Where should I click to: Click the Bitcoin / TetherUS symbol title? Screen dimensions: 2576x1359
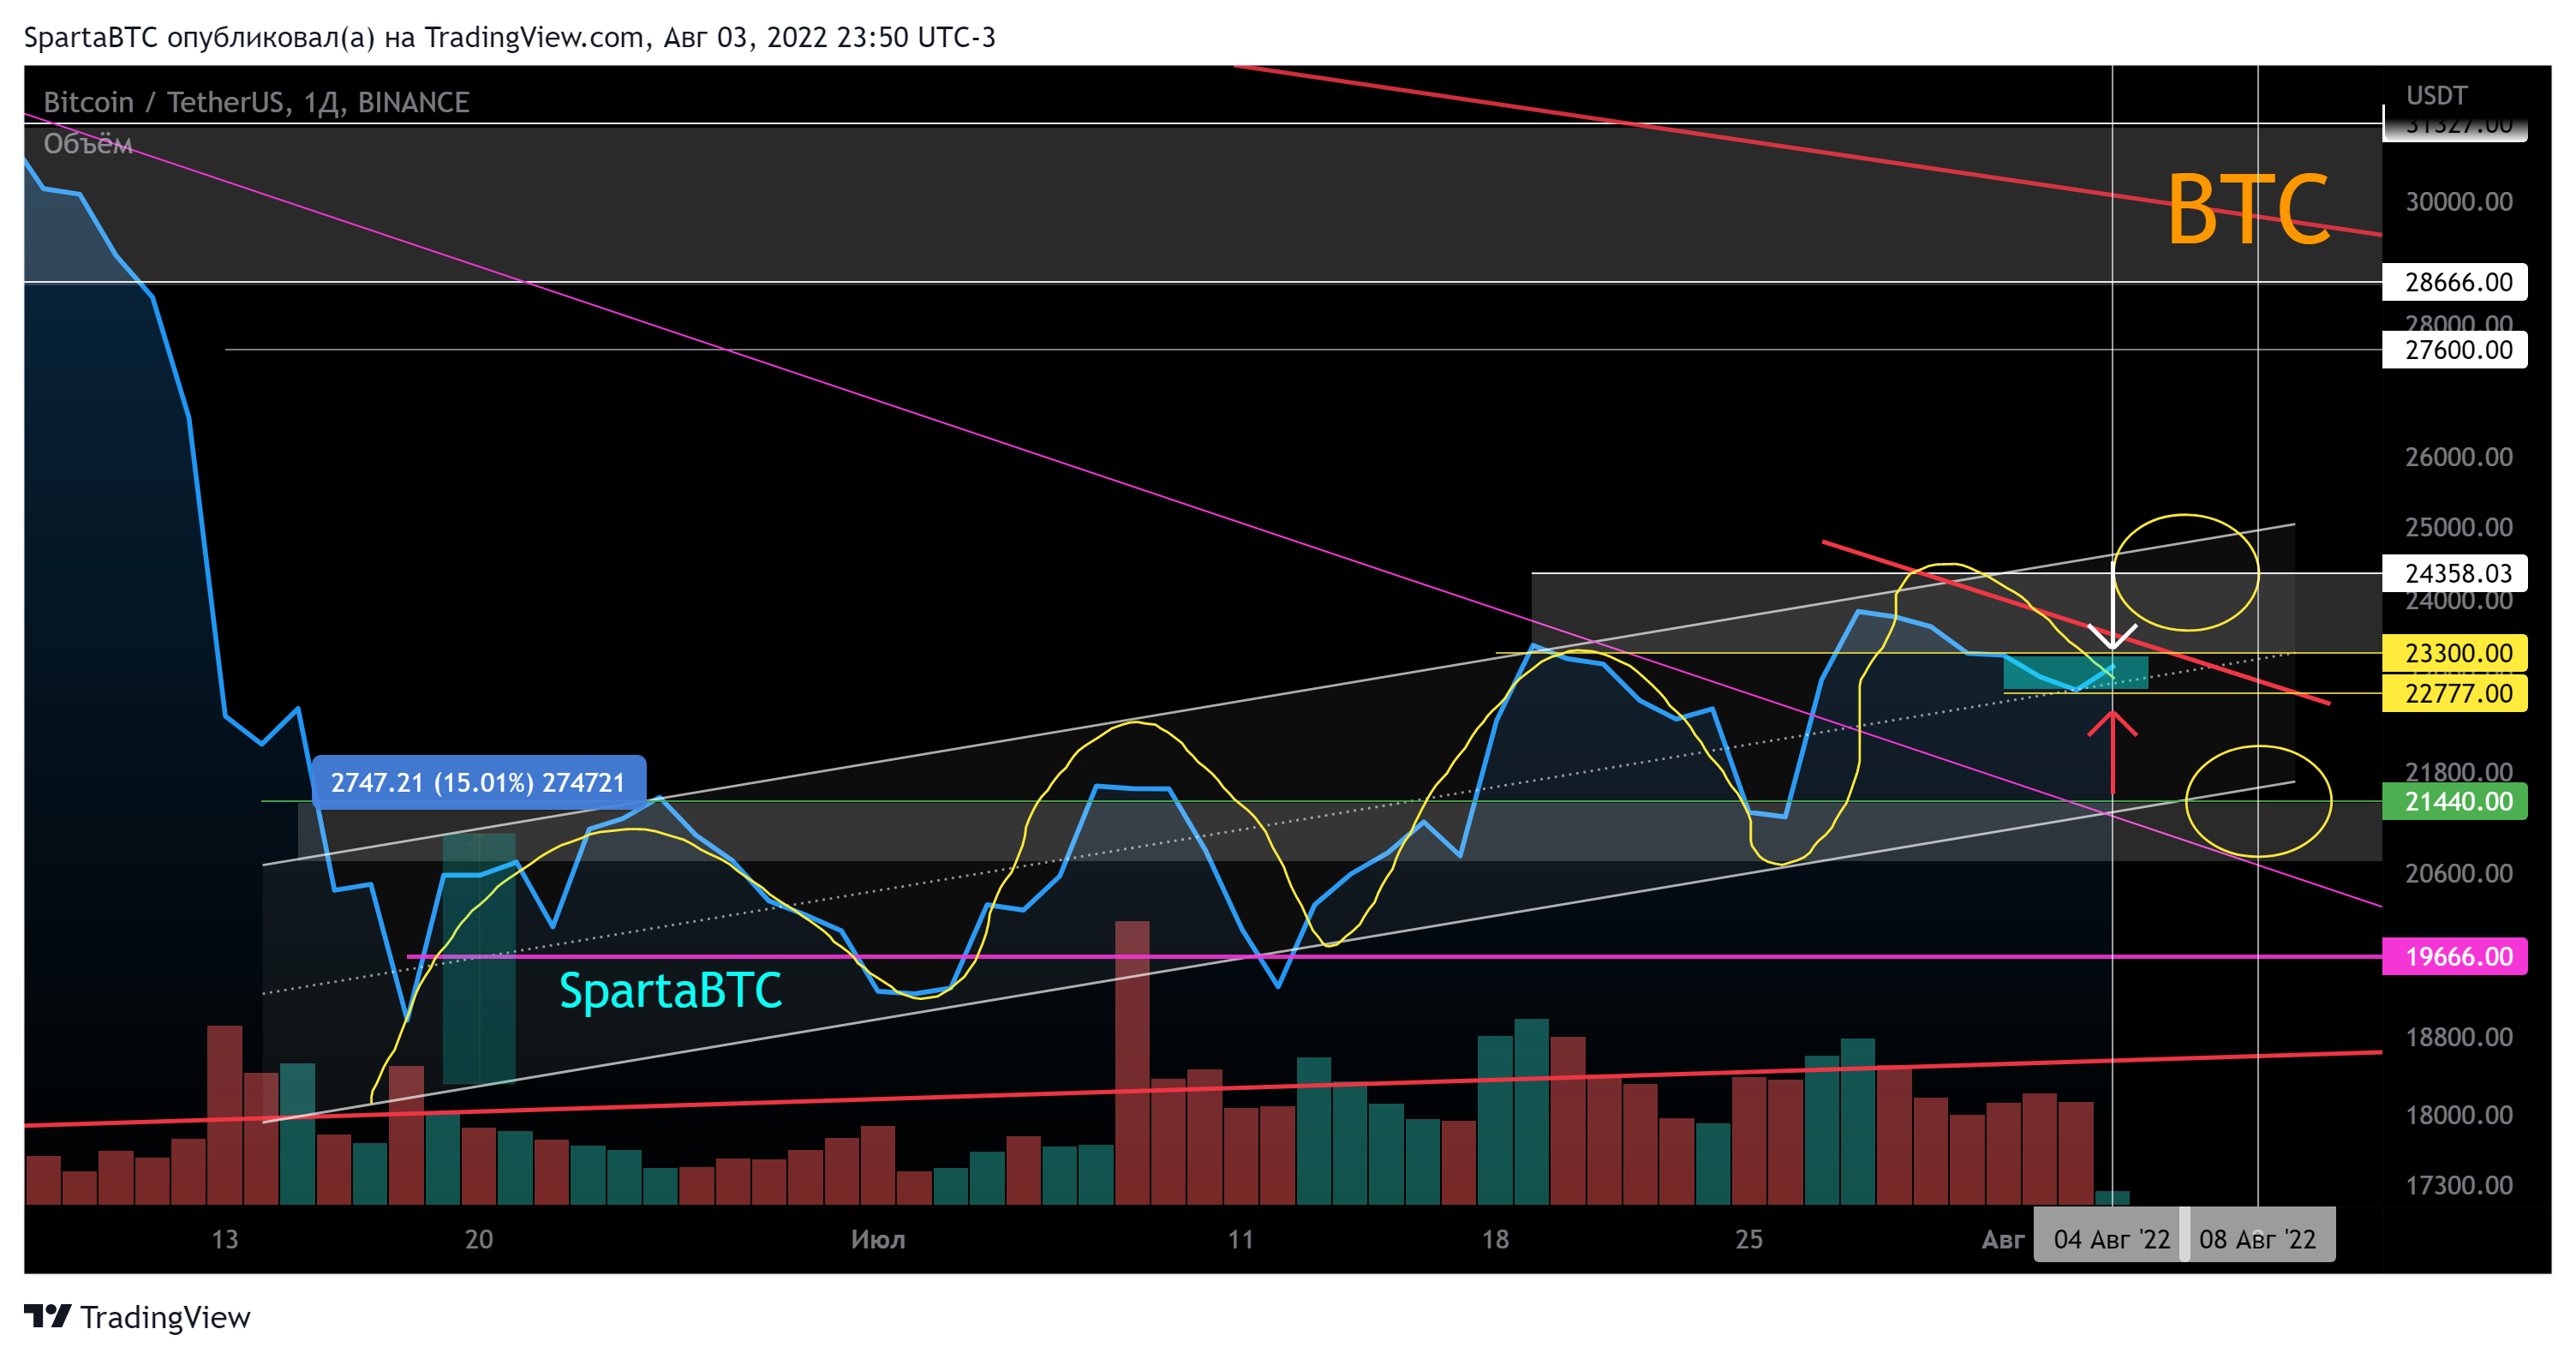tap(256, 102)
